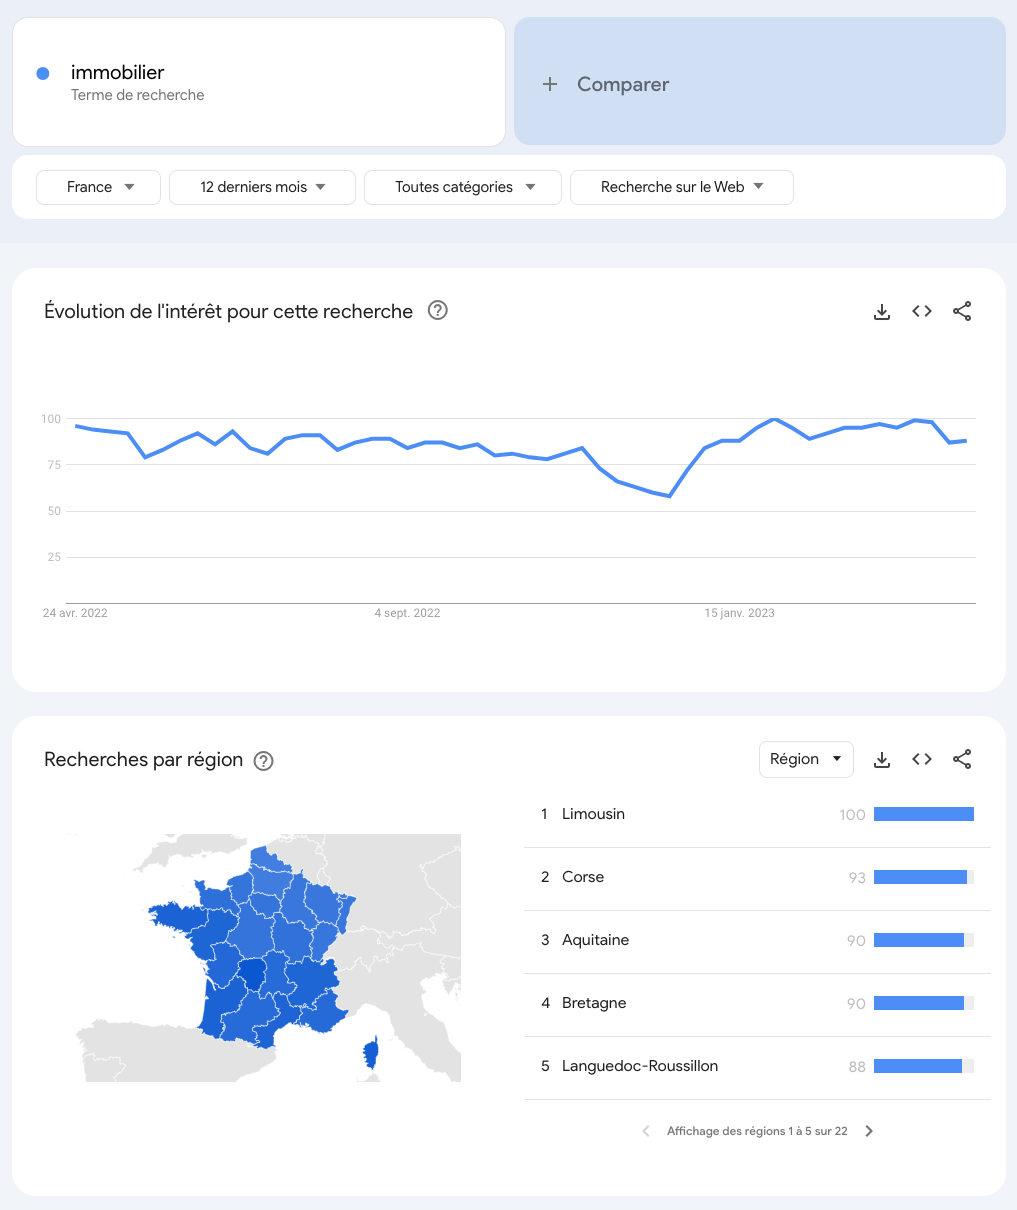The width and height of the screenshot is (1017, 1210).
Task: Share the Recherches par région section
Action: click(x=962, y=760)
